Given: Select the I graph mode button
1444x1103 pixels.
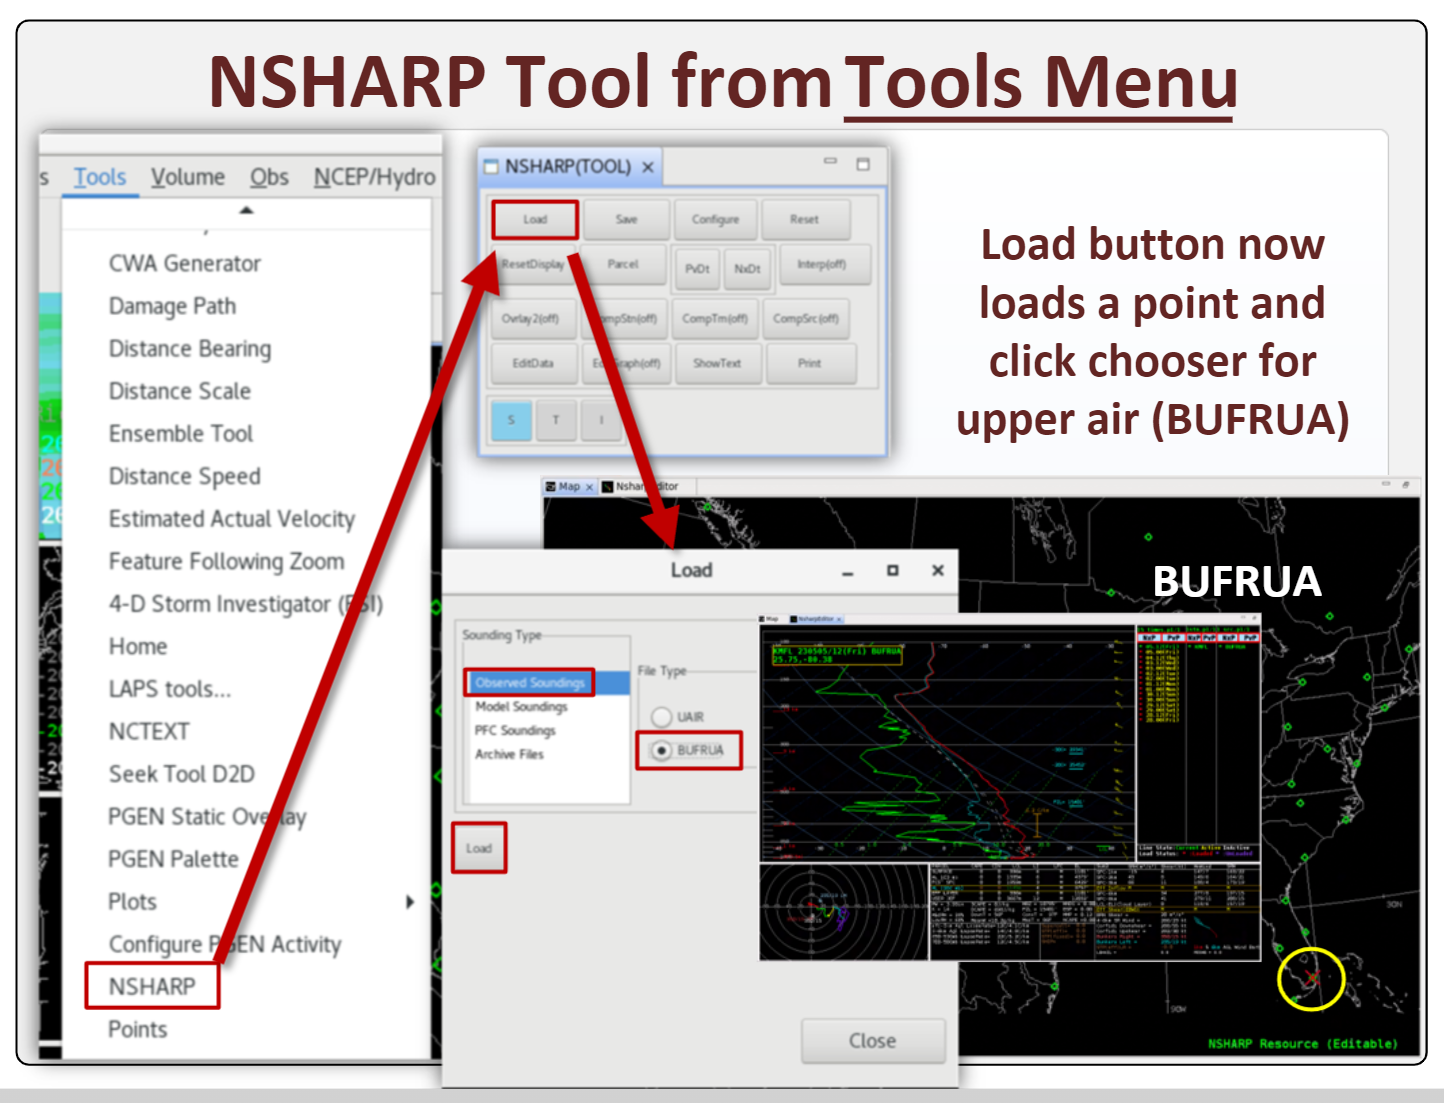Looking at the screenshot, I should click(x=601, y=420).
